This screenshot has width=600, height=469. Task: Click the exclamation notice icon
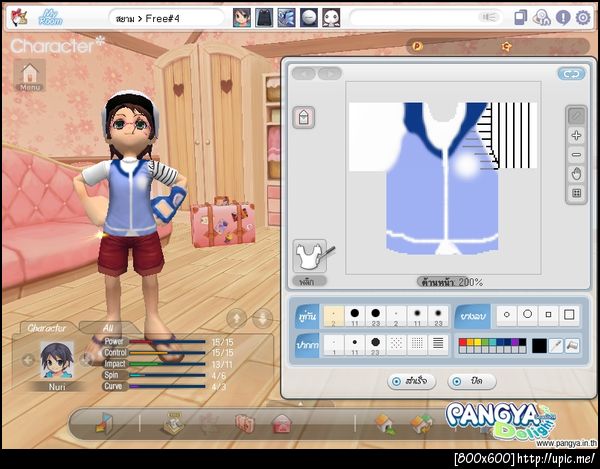pos(563,18)
